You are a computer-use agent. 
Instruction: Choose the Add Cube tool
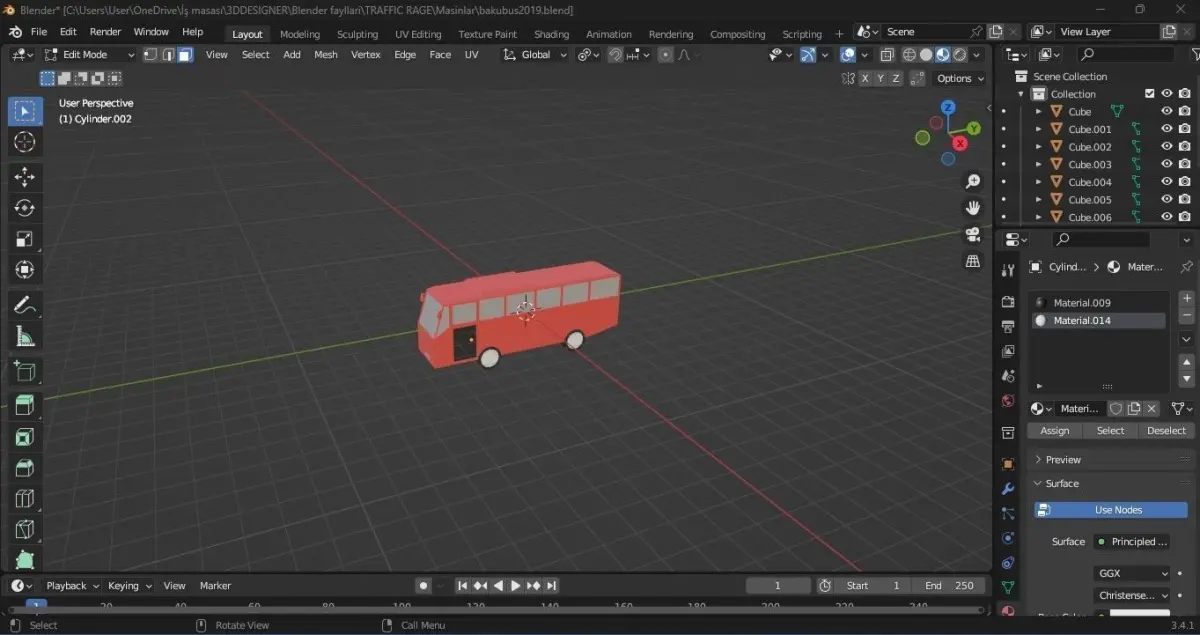click(x=25, y=372)
